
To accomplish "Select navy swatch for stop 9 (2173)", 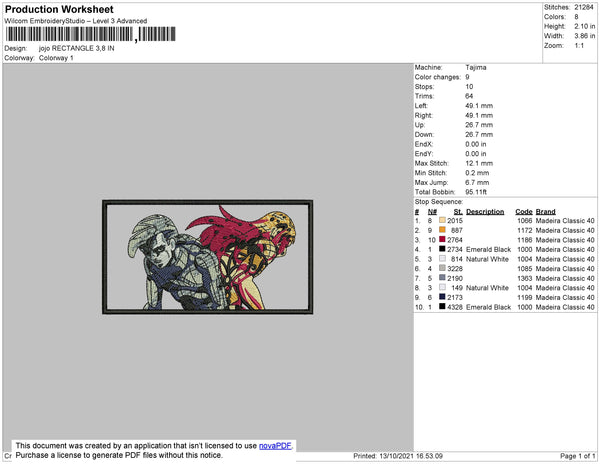I will click(x=442, y=297).
